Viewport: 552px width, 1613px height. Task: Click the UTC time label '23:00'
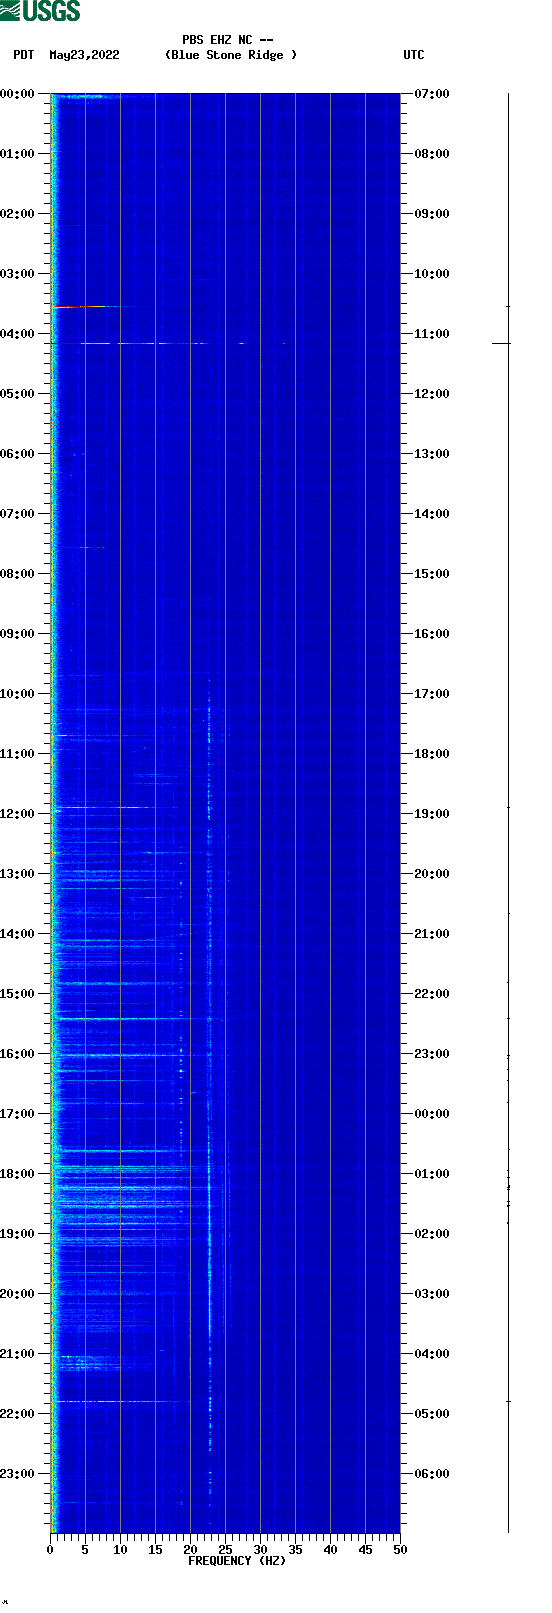click(432, 1054)
